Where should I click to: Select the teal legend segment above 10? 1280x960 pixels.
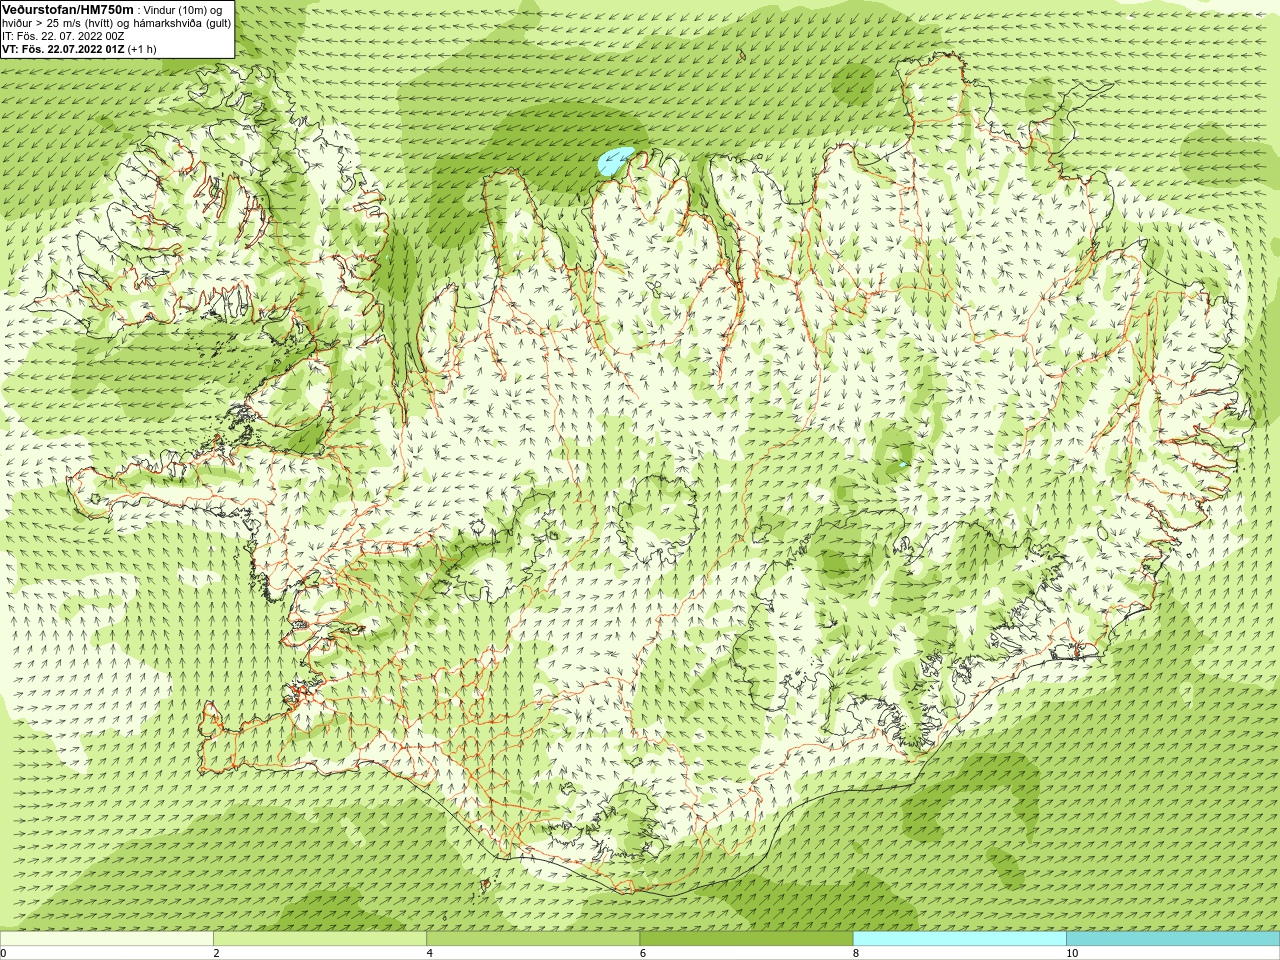[x=1173, y=939]
